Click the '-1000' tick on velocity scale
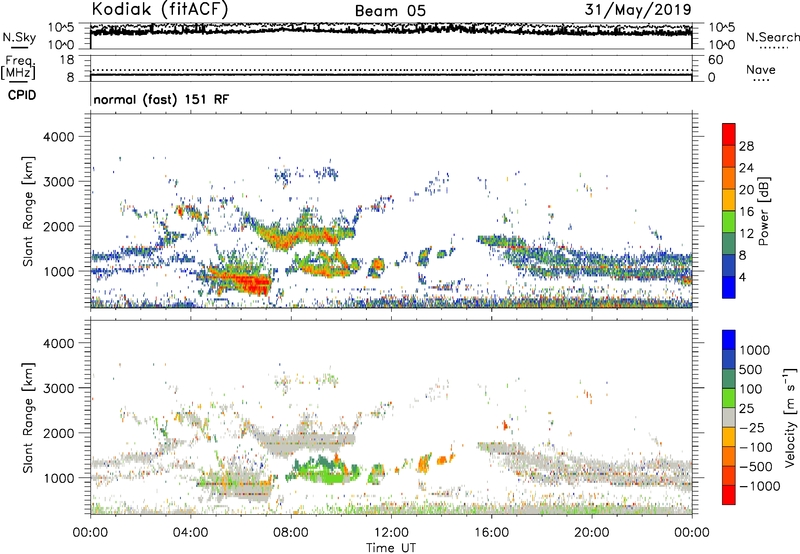Screen dimensions: 800x554 click(x=759, y=486)
